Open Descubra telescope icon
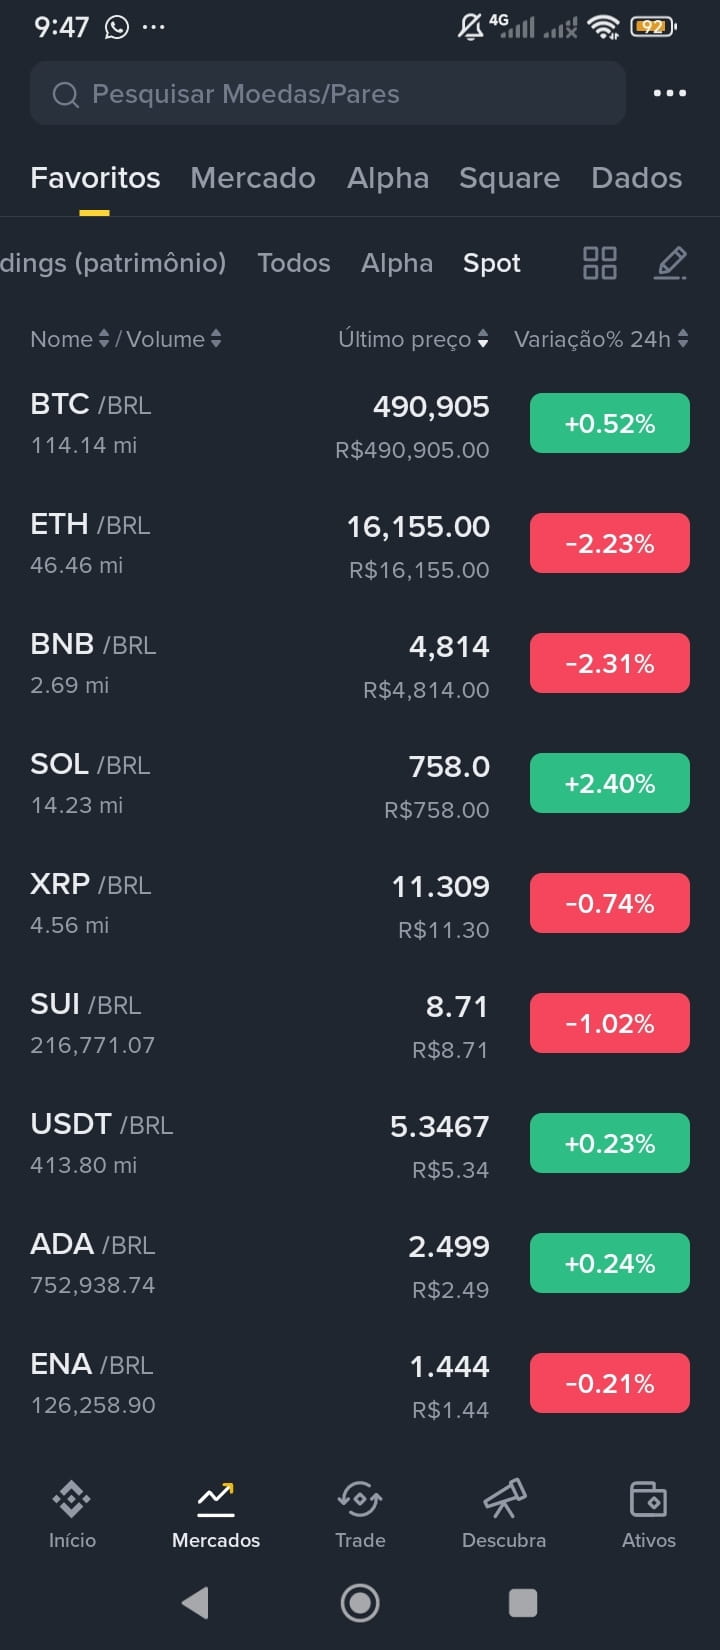 coord(504,1499)
